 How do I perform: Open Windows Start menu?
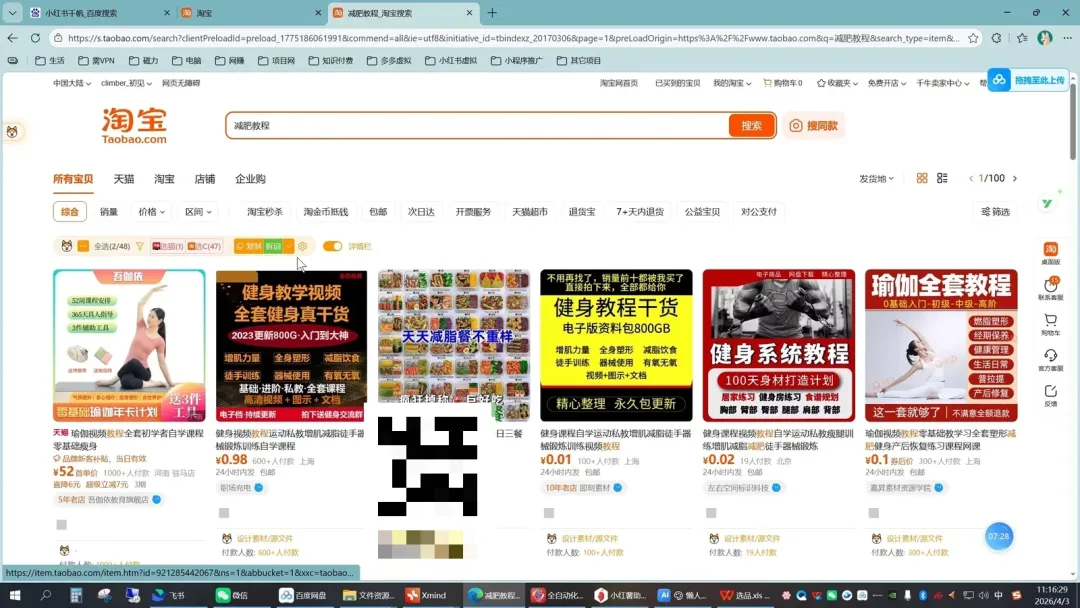pyautogui.click(x=14, y=595)
